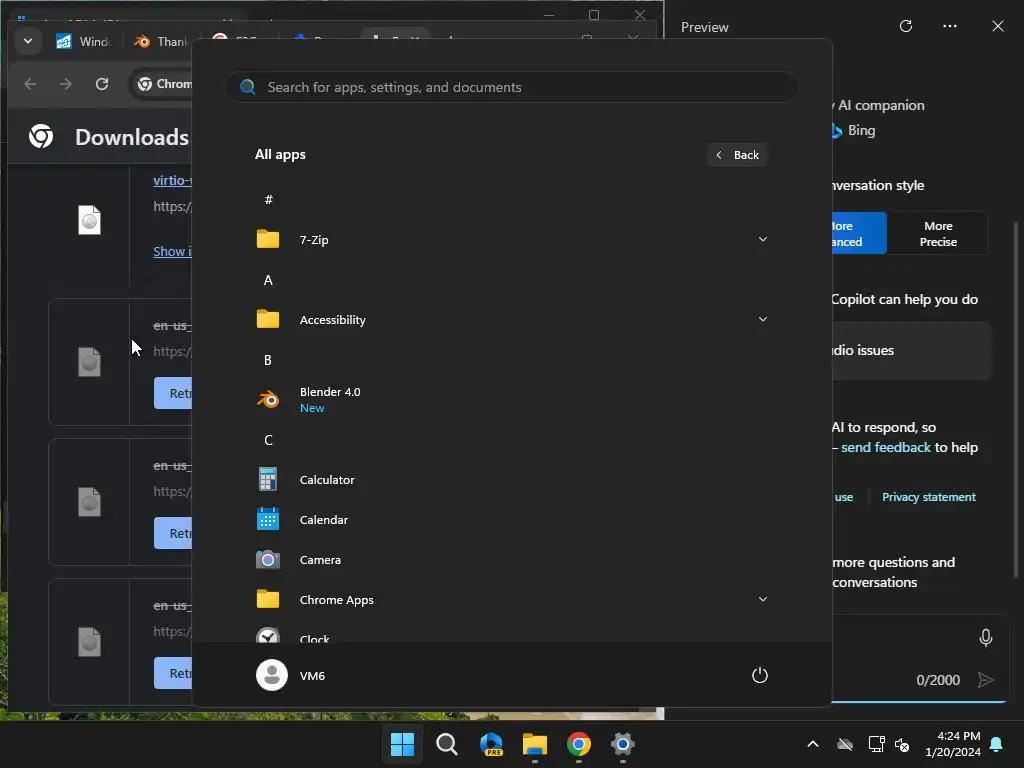1024x768 pixels.
Task: Open the muted volume tray icon
Action: (902, 744)
